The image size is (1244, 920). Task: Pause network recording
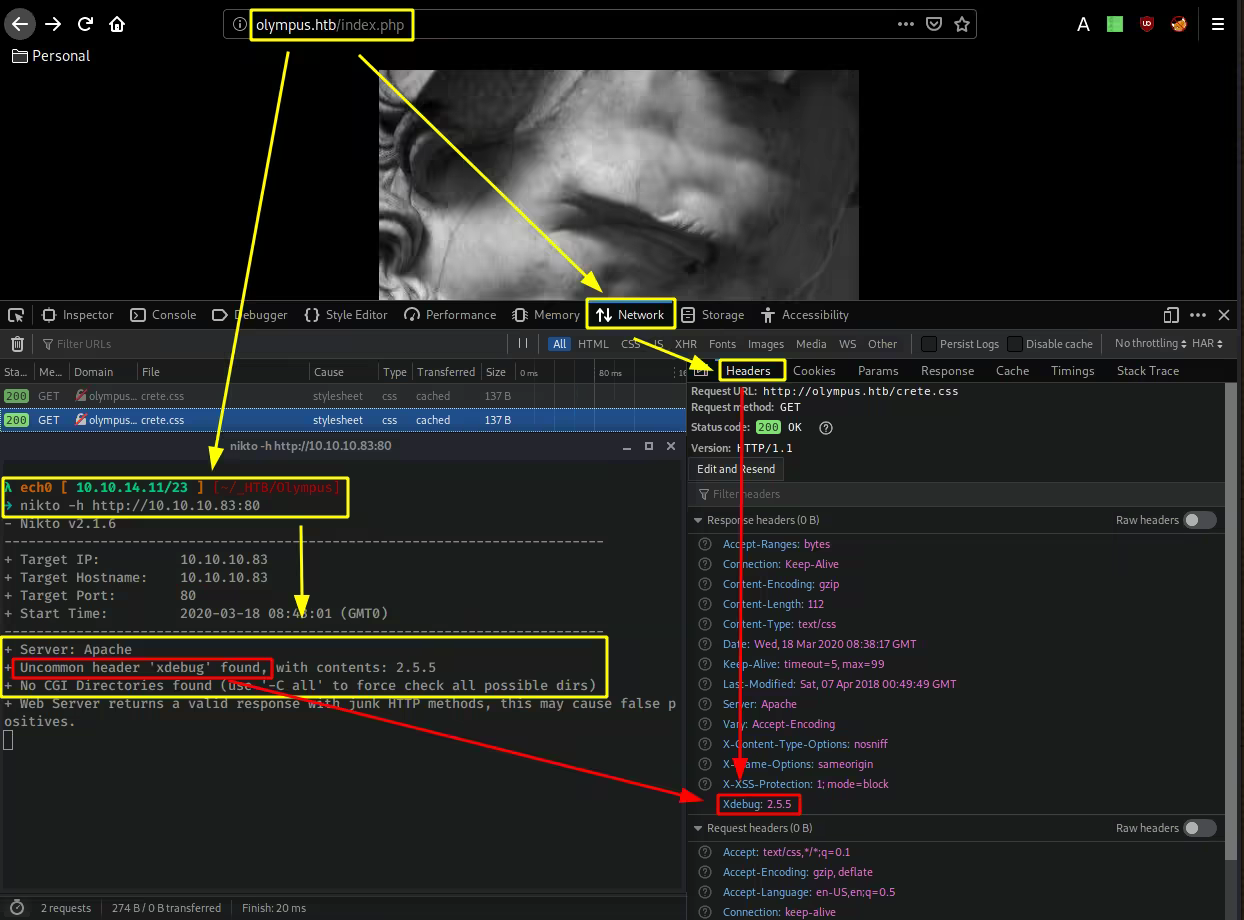[522, 343]
